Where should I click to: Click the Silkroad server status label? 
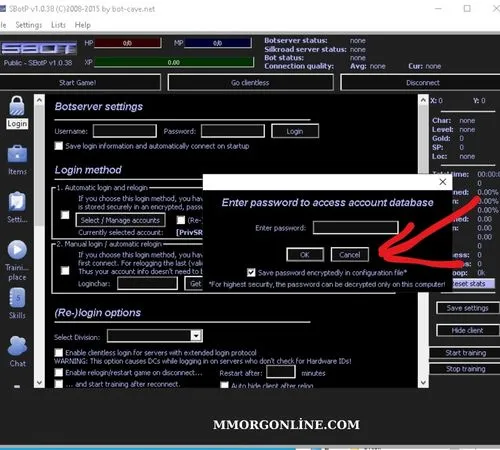pos(306,49)
